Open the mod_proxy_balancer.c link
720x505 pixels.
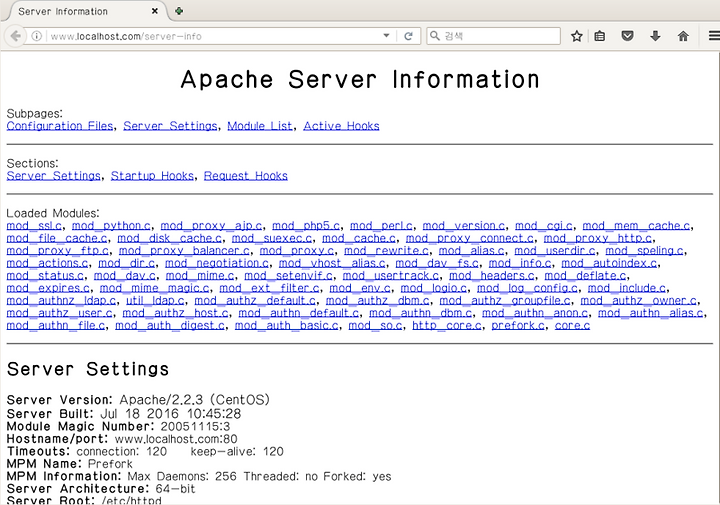tap(184, 251)
